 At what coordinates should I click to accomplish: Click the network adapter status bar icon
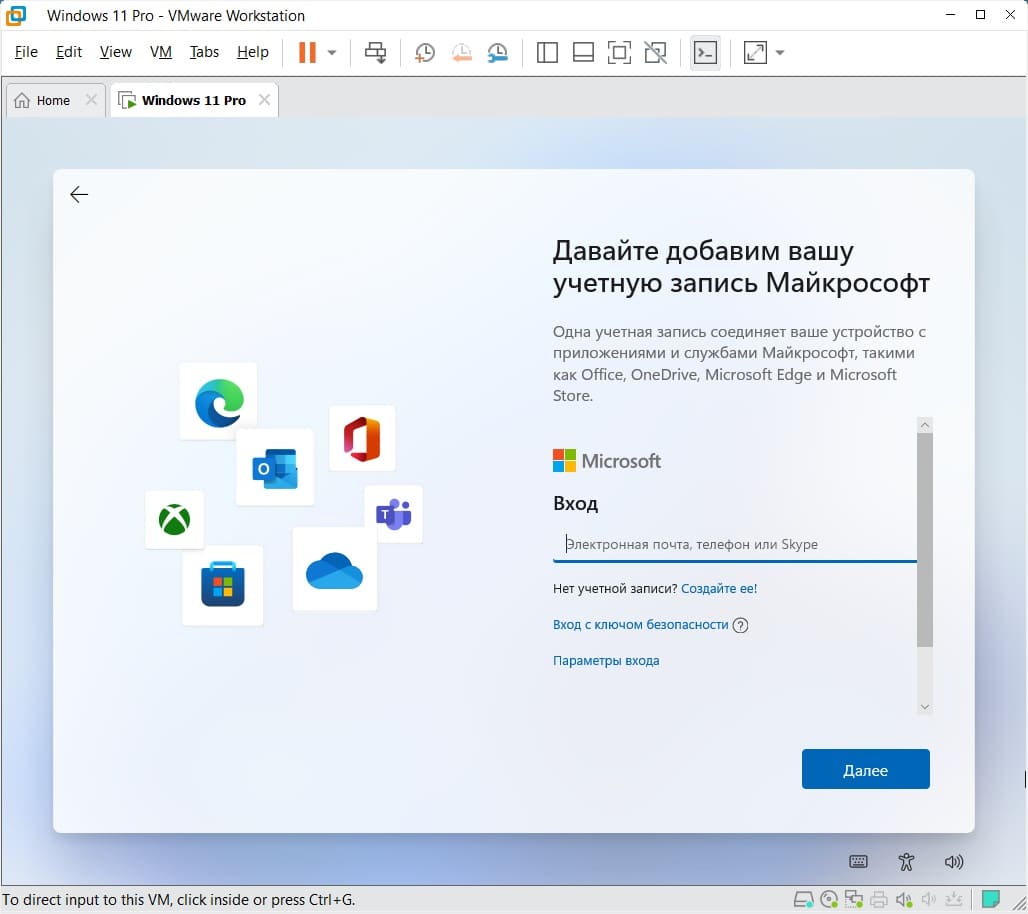854,899
